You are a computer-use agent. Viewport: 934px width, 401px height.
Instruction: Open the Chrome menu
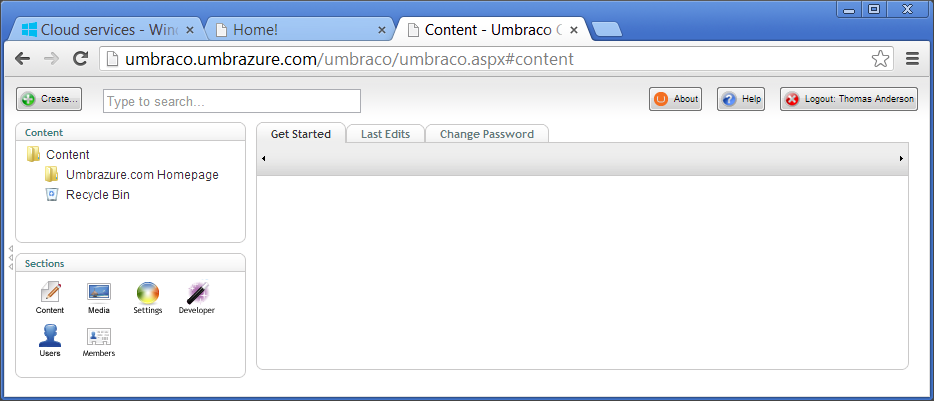click(x=912, y=59)
